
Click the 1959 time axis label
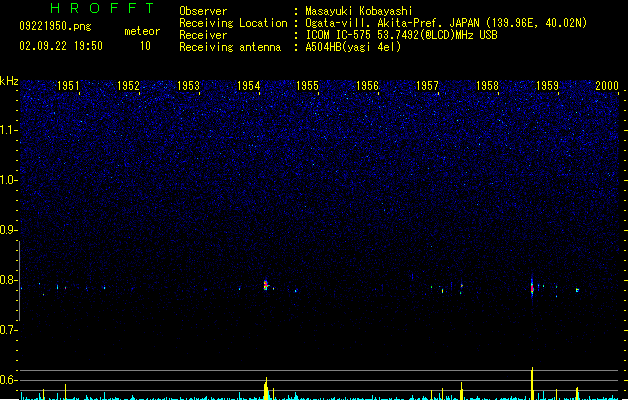tap(547, 85)
